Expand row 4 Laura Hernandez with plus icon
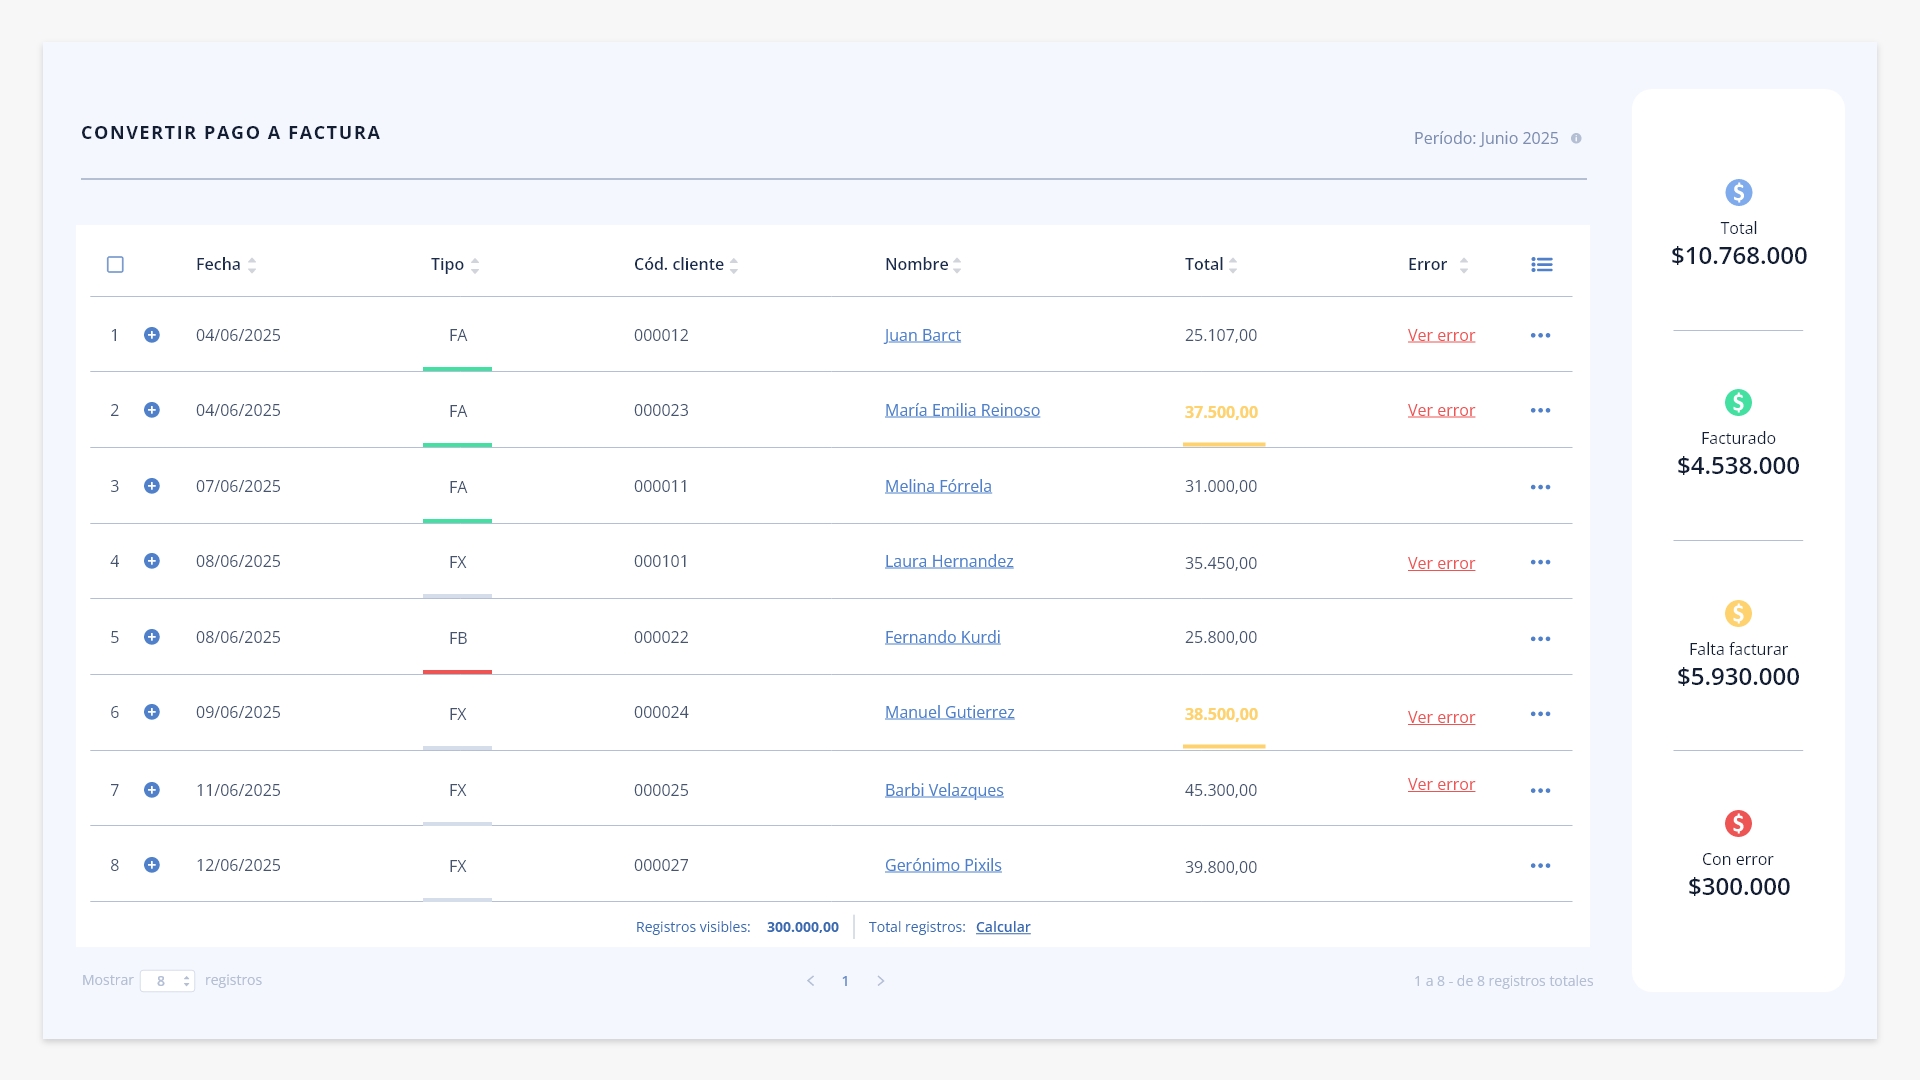The width and height of the screenshot is (1920, 1080). pos(152,561)
